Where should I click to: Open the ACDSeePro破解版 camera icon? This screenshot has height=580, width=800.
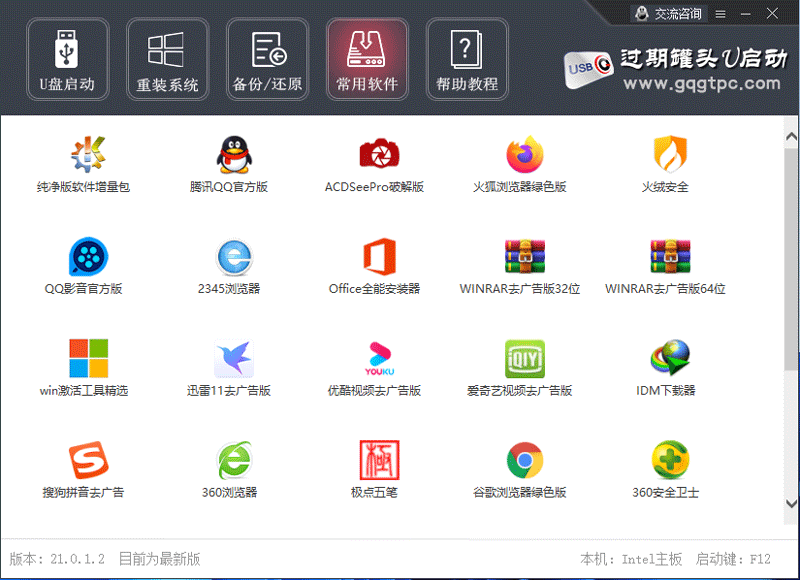click(x=379, y=154)
